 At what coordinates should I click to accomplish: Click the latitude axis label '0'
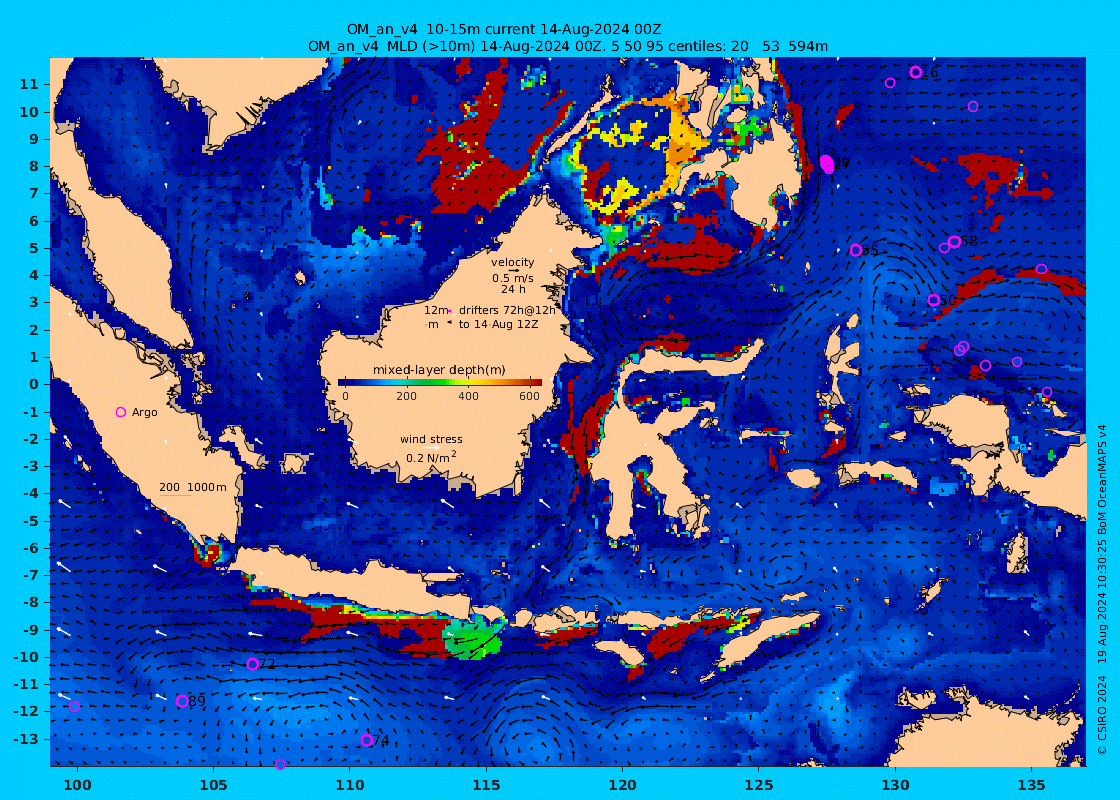coord(33,384)
